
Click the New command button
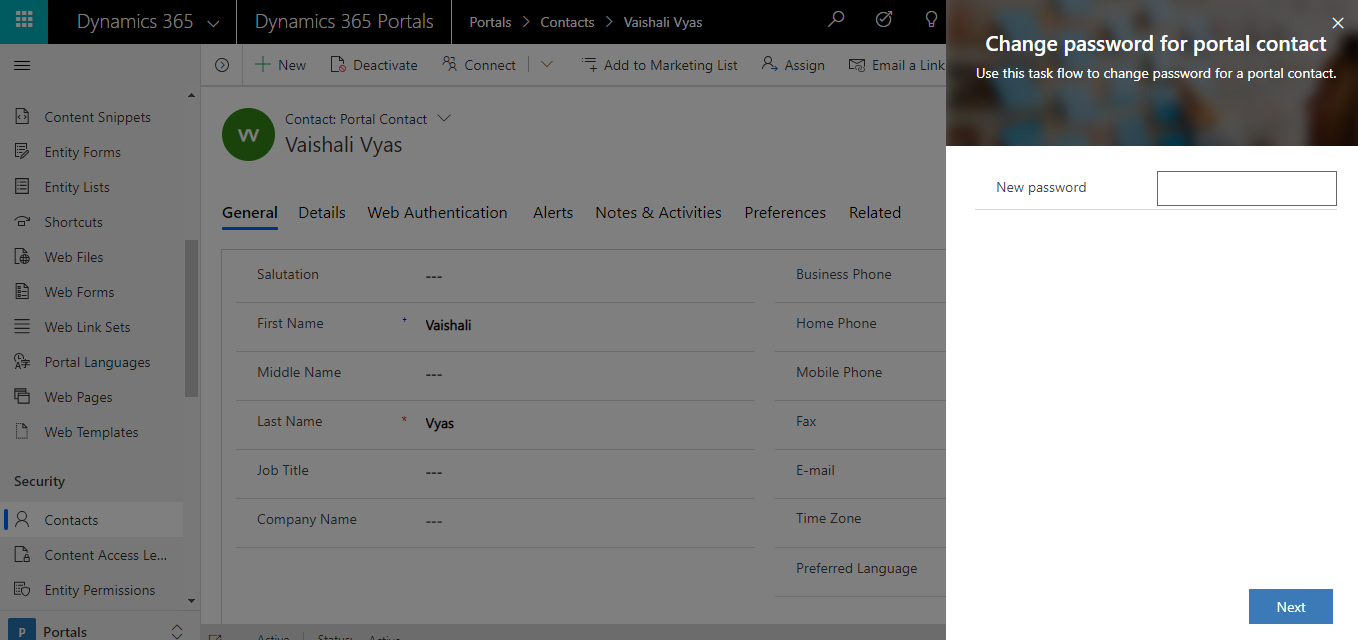pyautogui.click(x=280, y=65)
